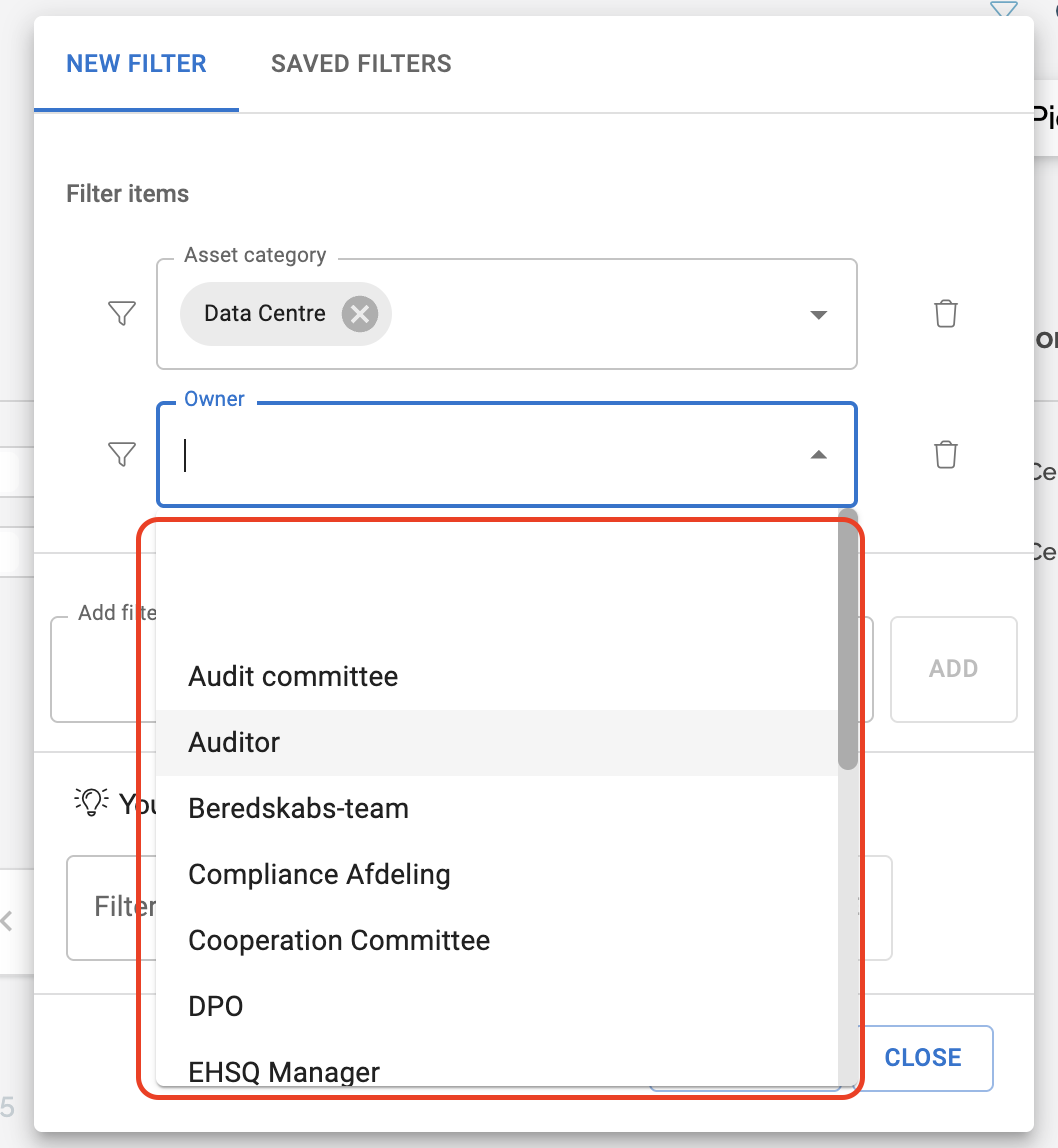Delete the Owner filter using trash icon
This screenshot has height=1148, width=1058.
coord(945,455)
